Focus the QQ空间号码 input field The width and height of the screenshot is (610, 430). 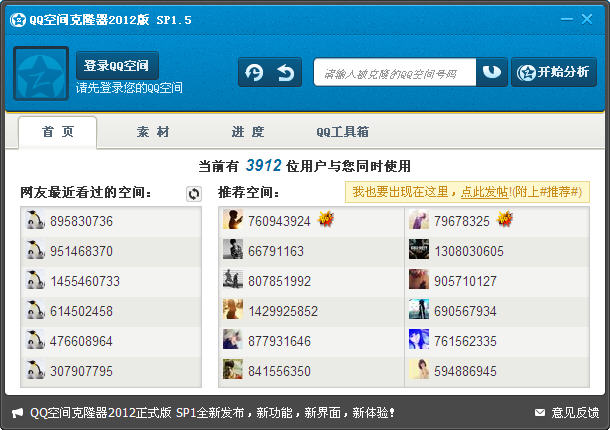coord(395,72)
